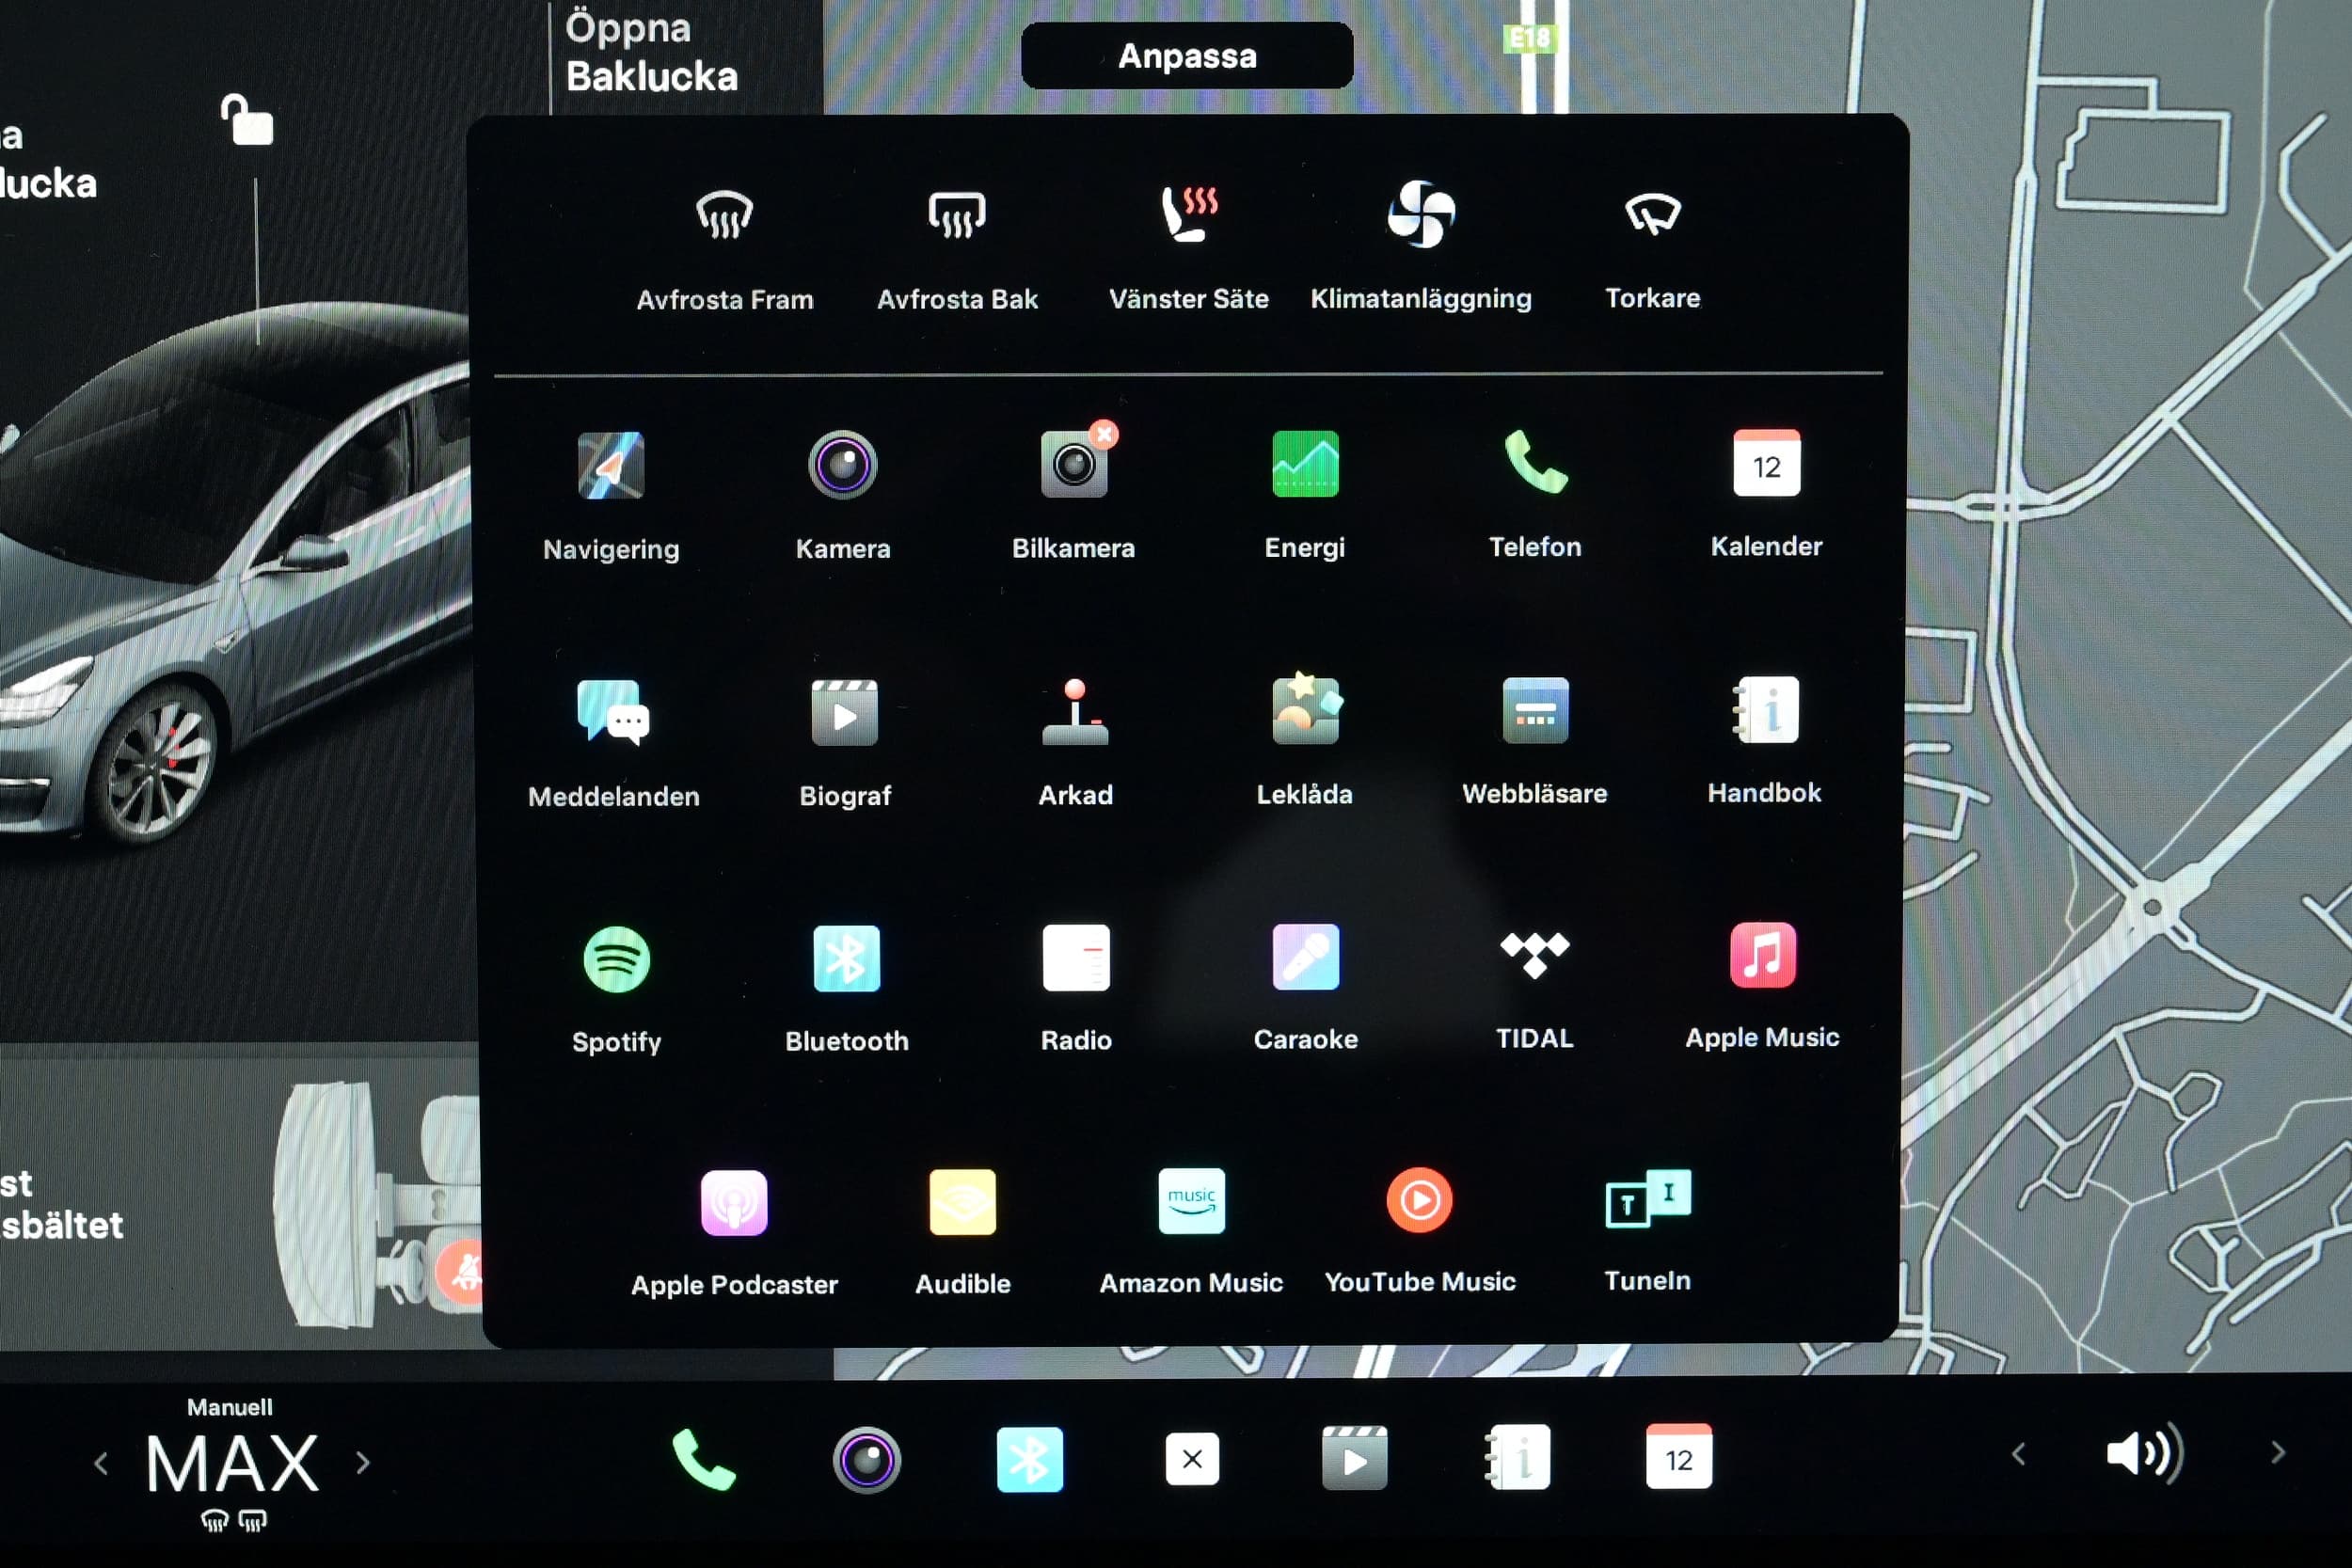Open Klimatanläggning climate control
The width and height of the screenshot is (2352, 1568).
click(x=1421, y=213)
